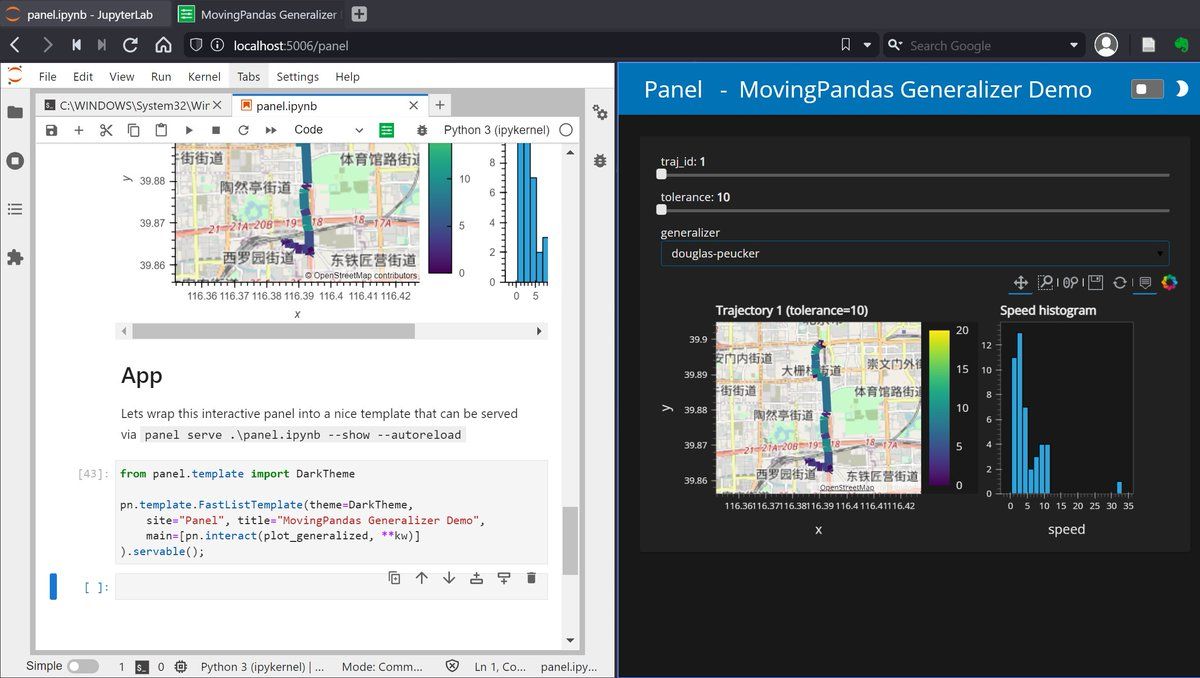Toggle the Hover tool in plot toolbar
The image size is (1200, 678).
coord(1145,283)
